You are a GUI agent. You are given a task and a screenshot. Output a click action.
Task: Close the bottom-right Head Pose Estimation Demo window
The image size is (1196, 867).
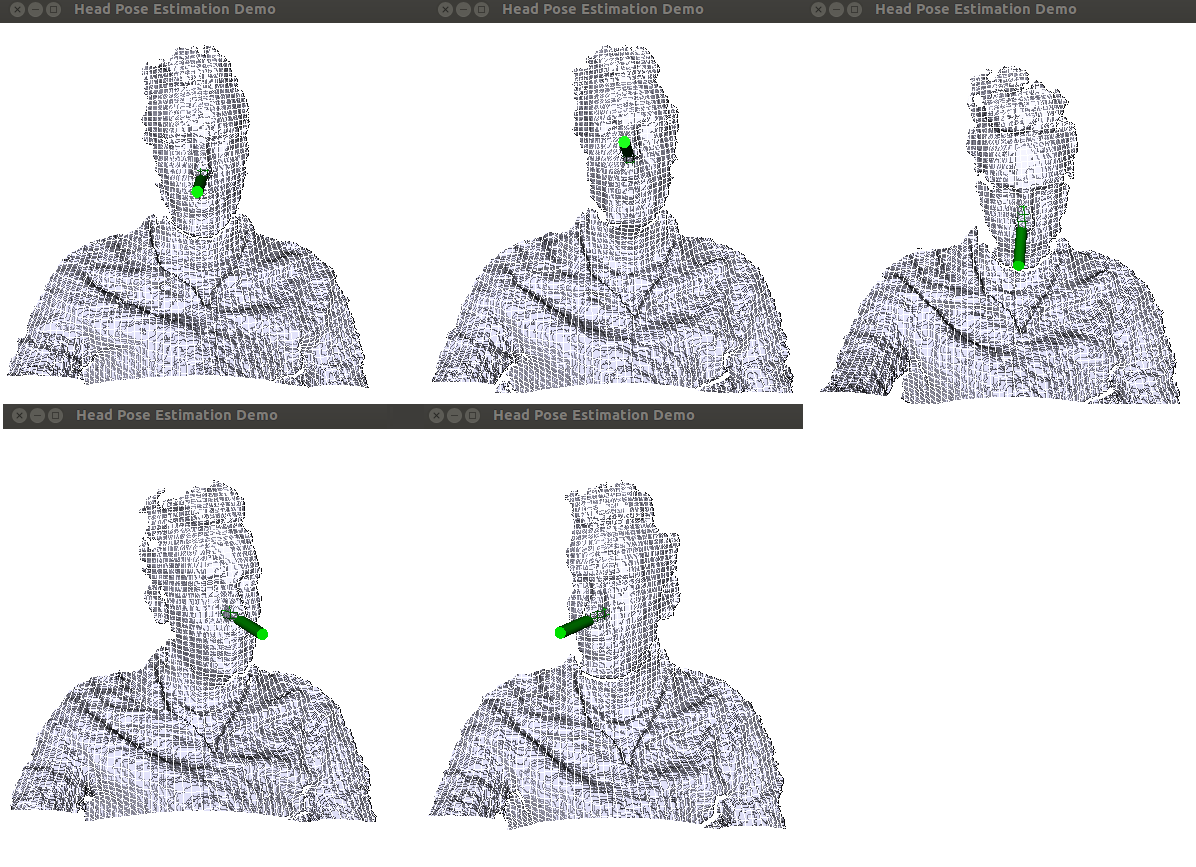(436, 416)
